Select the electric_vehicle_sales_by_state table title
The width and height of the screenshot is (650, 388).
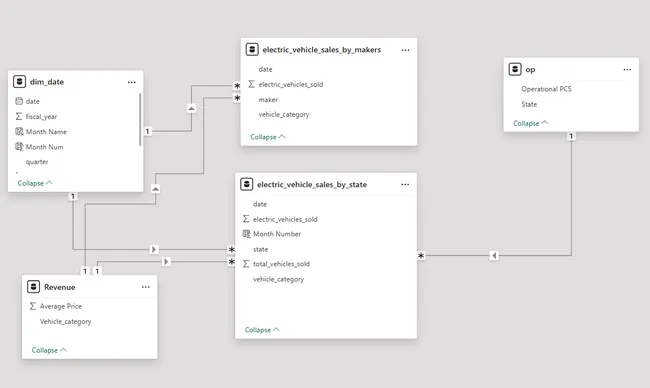[312, 184]
